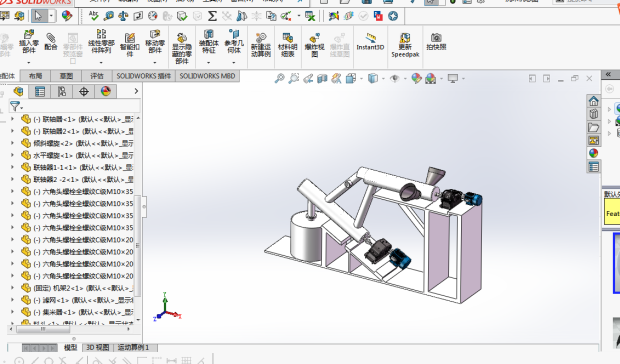The height and width of the screenshot is (364, 620).
Task: Open File Explorer folder icon in task pane
Action: coord(593,127)
